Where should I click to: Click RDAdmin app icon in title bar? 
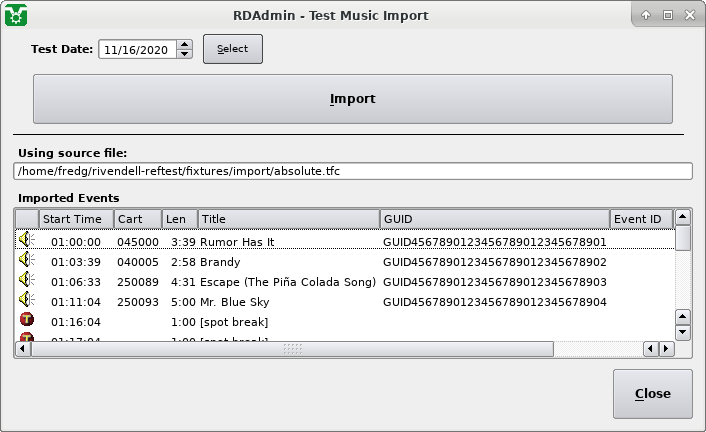[x=15, y=15]
